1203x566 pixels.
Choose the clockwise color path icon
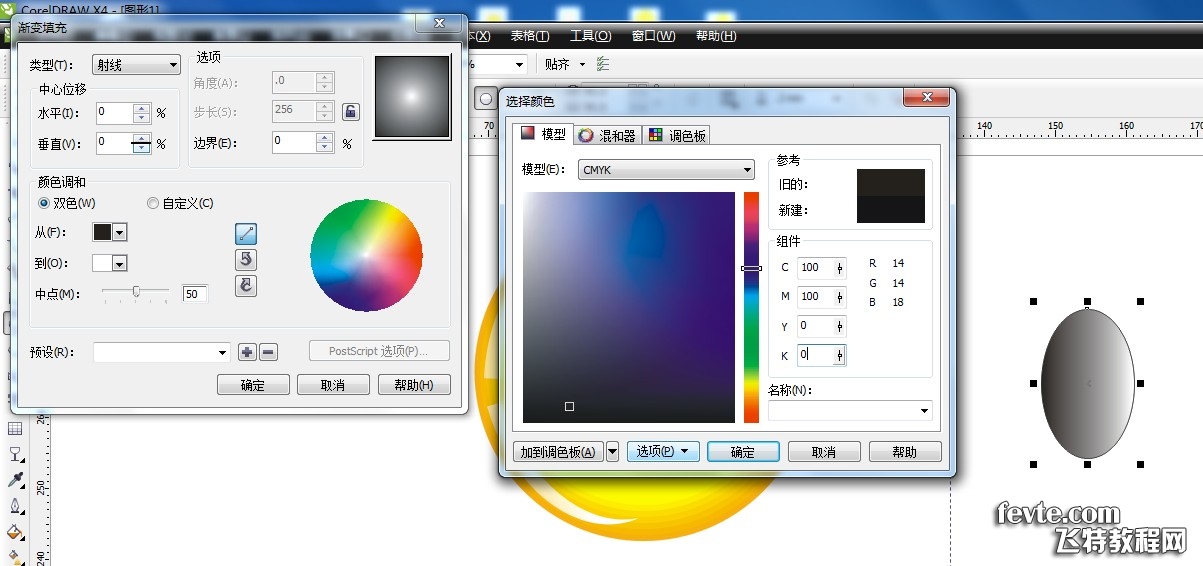coord(246,286)
